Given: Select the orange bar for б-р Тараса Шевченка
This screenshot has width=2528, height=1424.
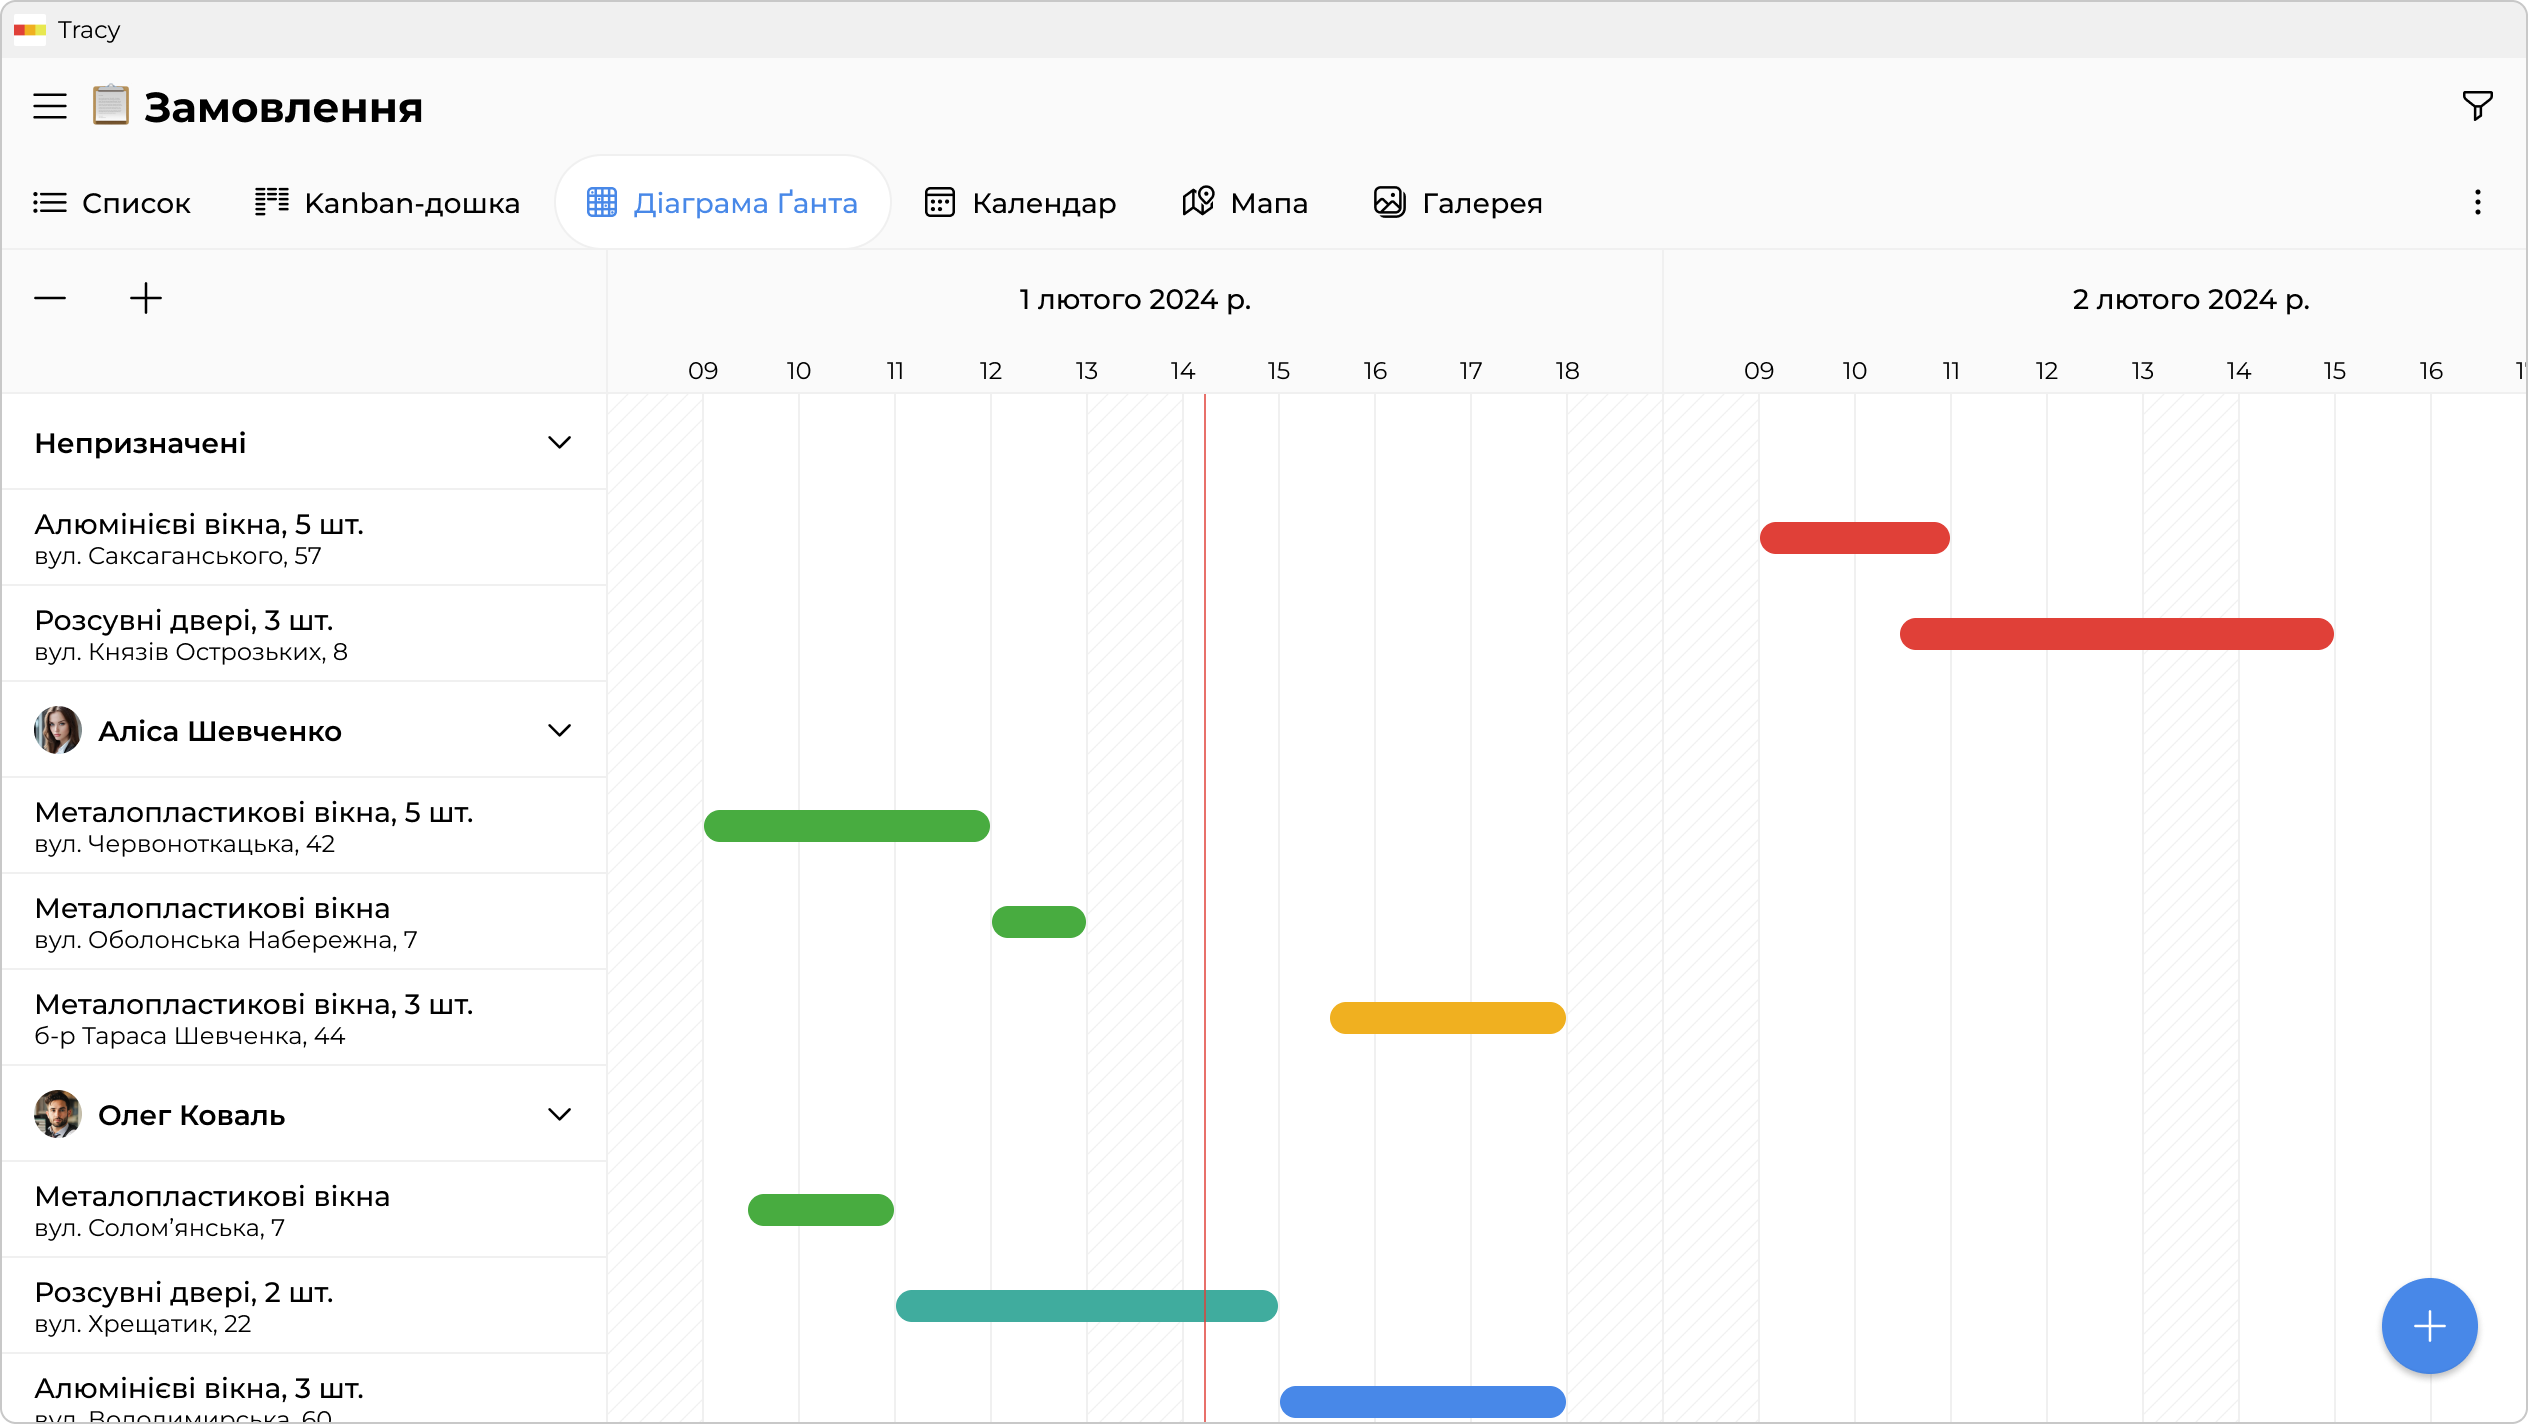Looking at the screenshot, I should pyautogui.click(x=1447, y=1018).
